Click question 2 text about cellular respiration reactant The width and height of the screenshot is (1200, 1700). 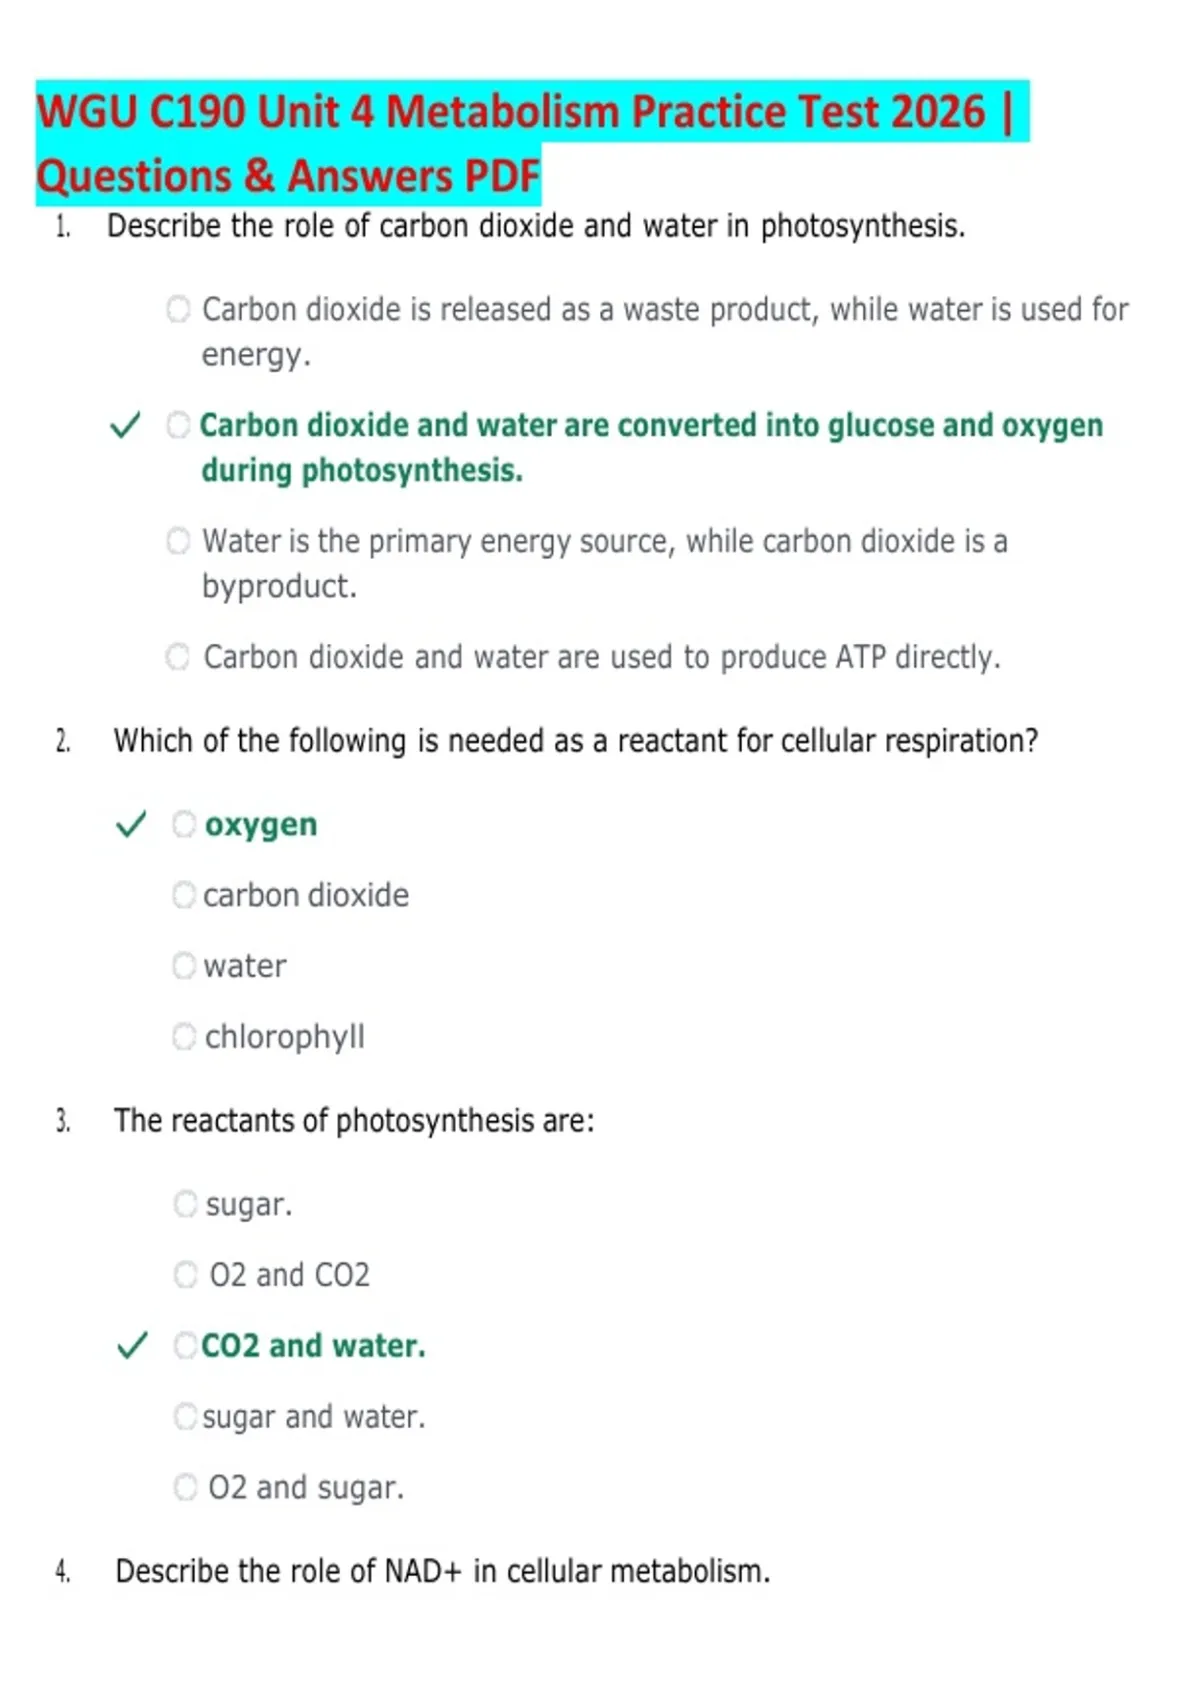tap(576, 741)
